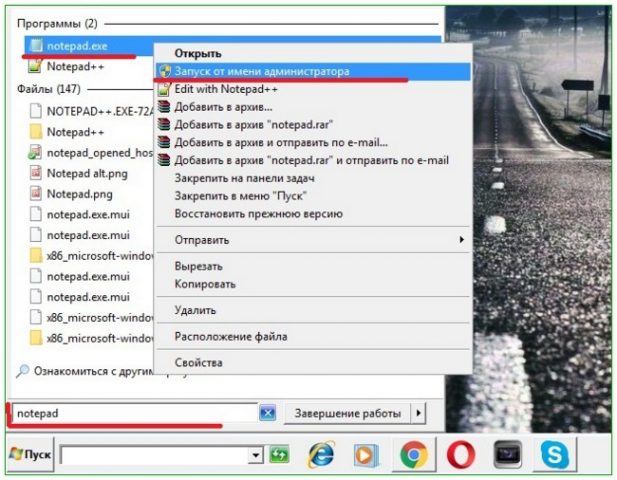Choose Запуск от имени администратора
The width and height of the screenshot is (617, 480).
[x=262, y=72]
